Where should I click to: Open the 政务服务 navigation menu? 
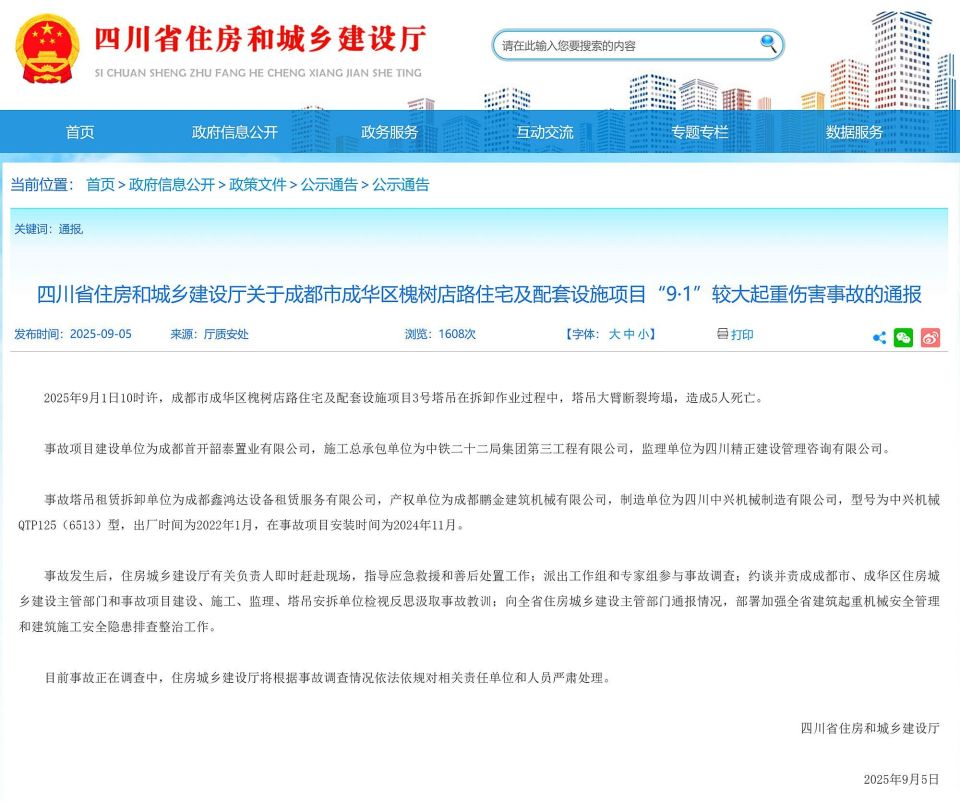[x=389, y=131]
